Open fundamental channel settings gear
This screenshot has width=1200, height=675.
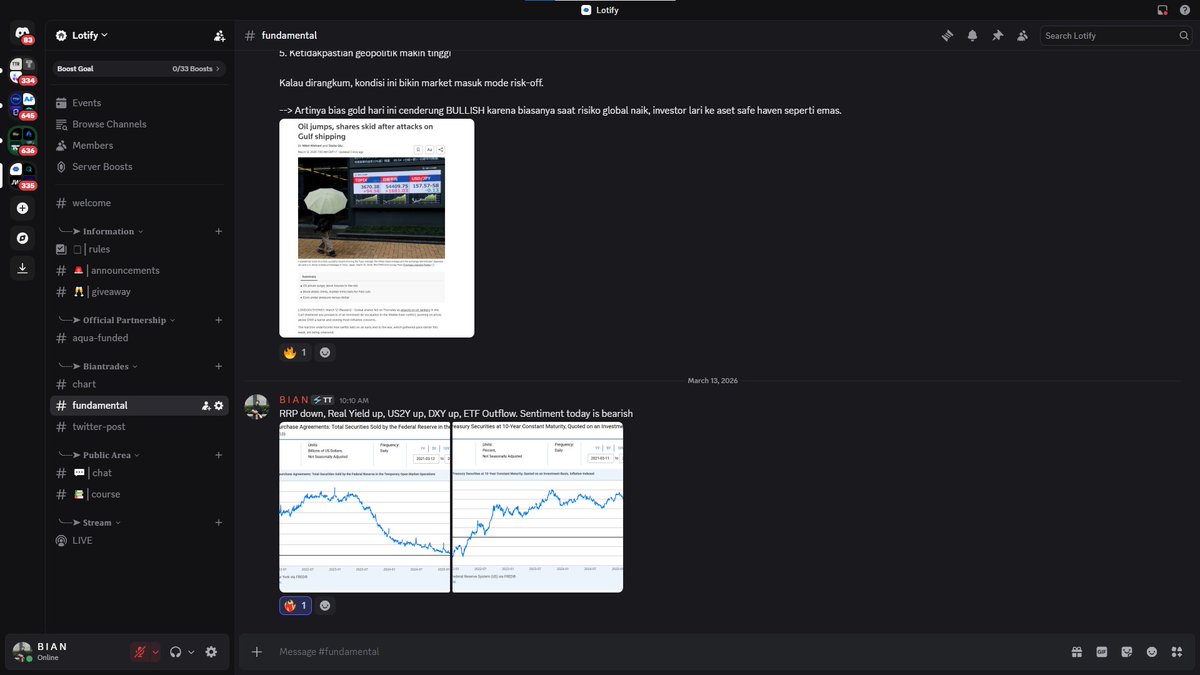(219, 405)
